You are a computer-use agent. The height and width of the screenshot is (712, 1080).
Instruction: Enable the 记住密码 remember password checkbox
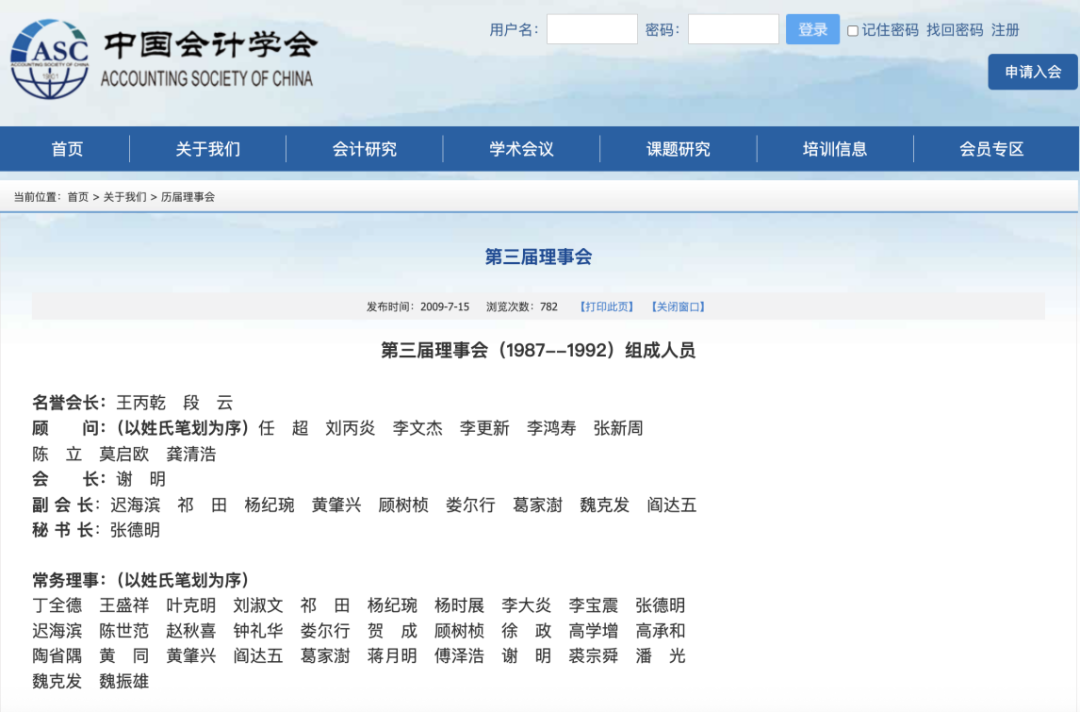(853, 31)
